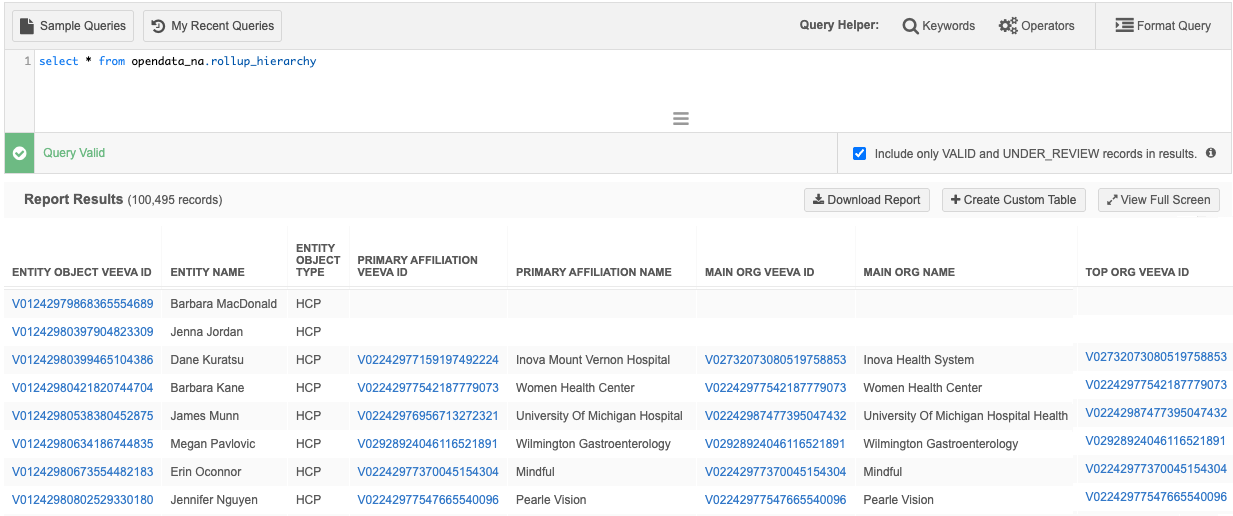This screenshot has height=516, width=1233.
Task: Click the Format Query button
Action: coord(1163,26)
